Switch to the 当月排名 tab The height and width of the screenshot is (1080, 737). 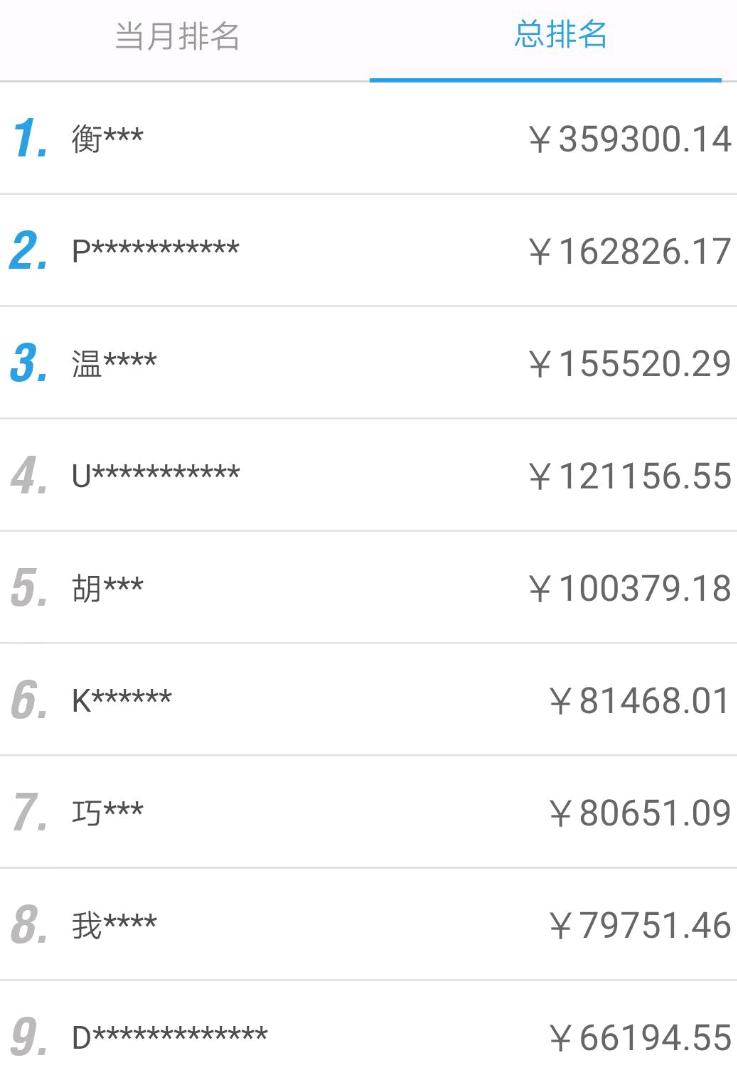coord(178,37)
